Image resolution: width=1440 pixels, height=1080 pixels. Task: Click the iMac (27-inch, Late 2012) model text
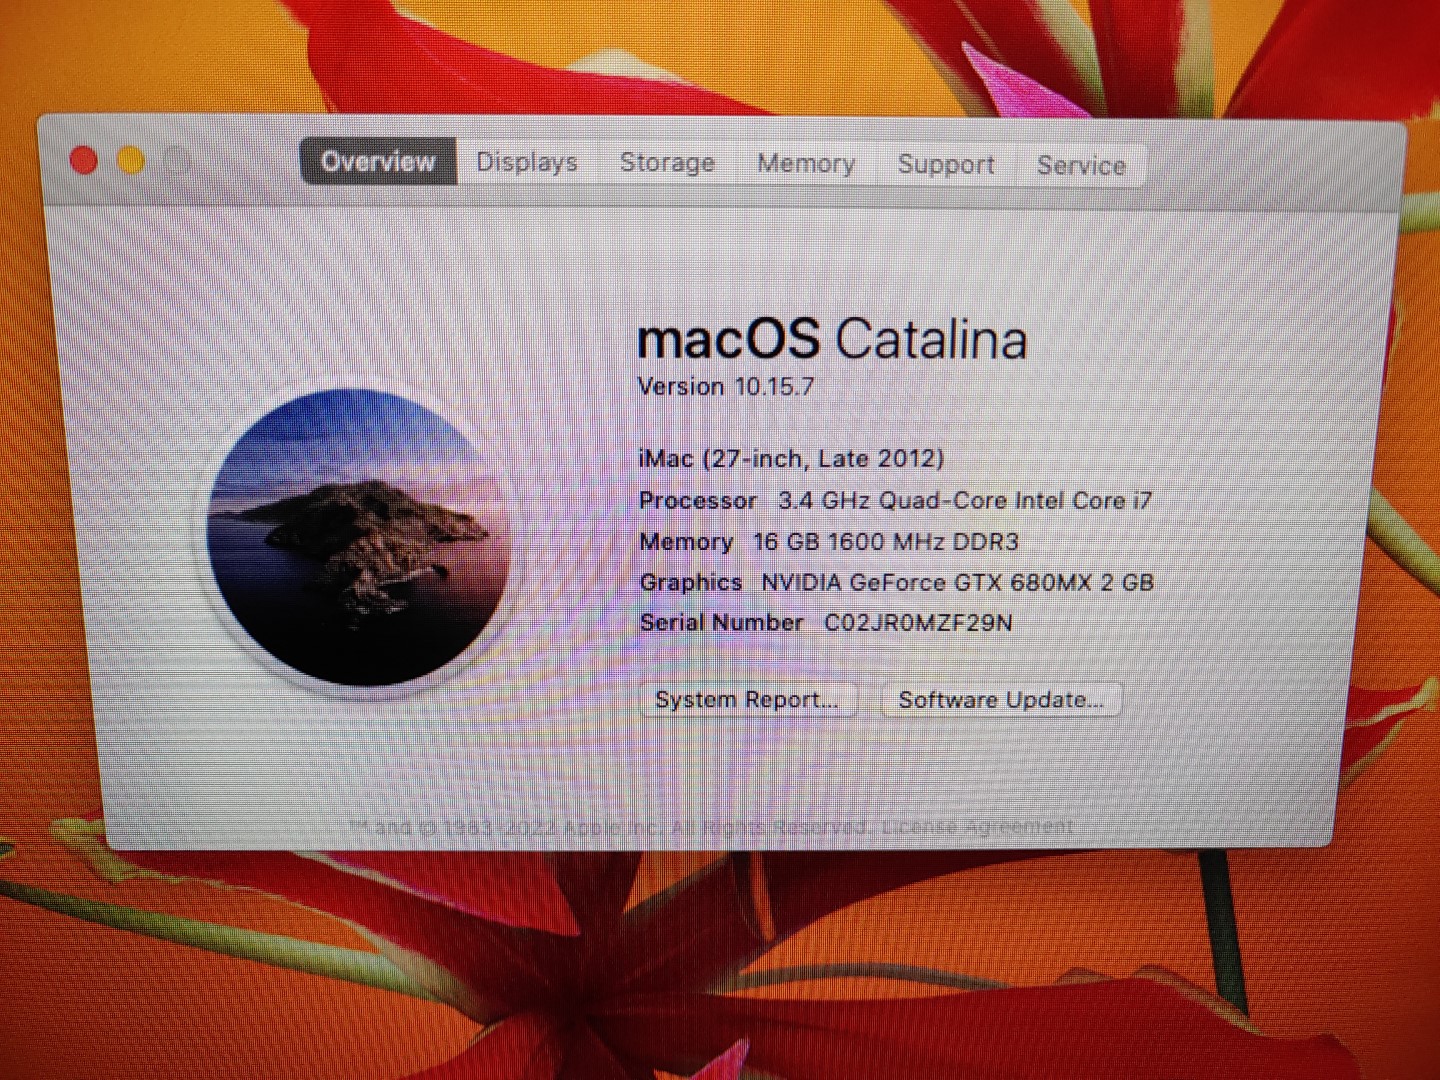pos(791,459)
